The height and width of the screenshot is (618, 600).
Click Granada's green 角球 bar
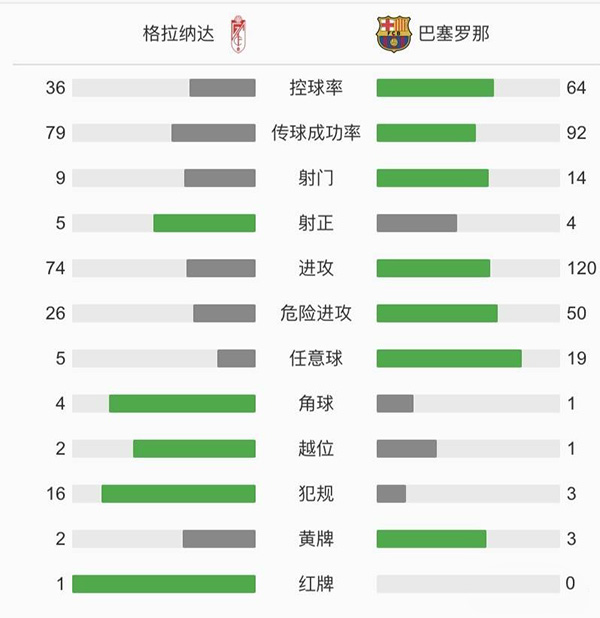(x=182, y=403)
